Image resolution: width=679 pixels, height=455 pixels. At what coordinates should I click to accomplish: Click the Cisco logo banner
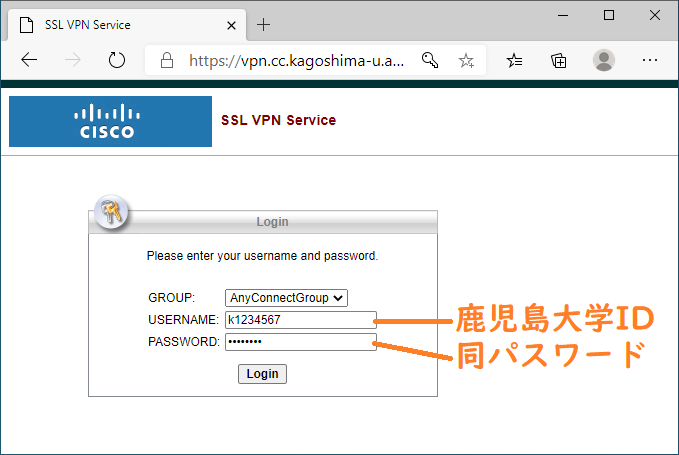[110, 121]
